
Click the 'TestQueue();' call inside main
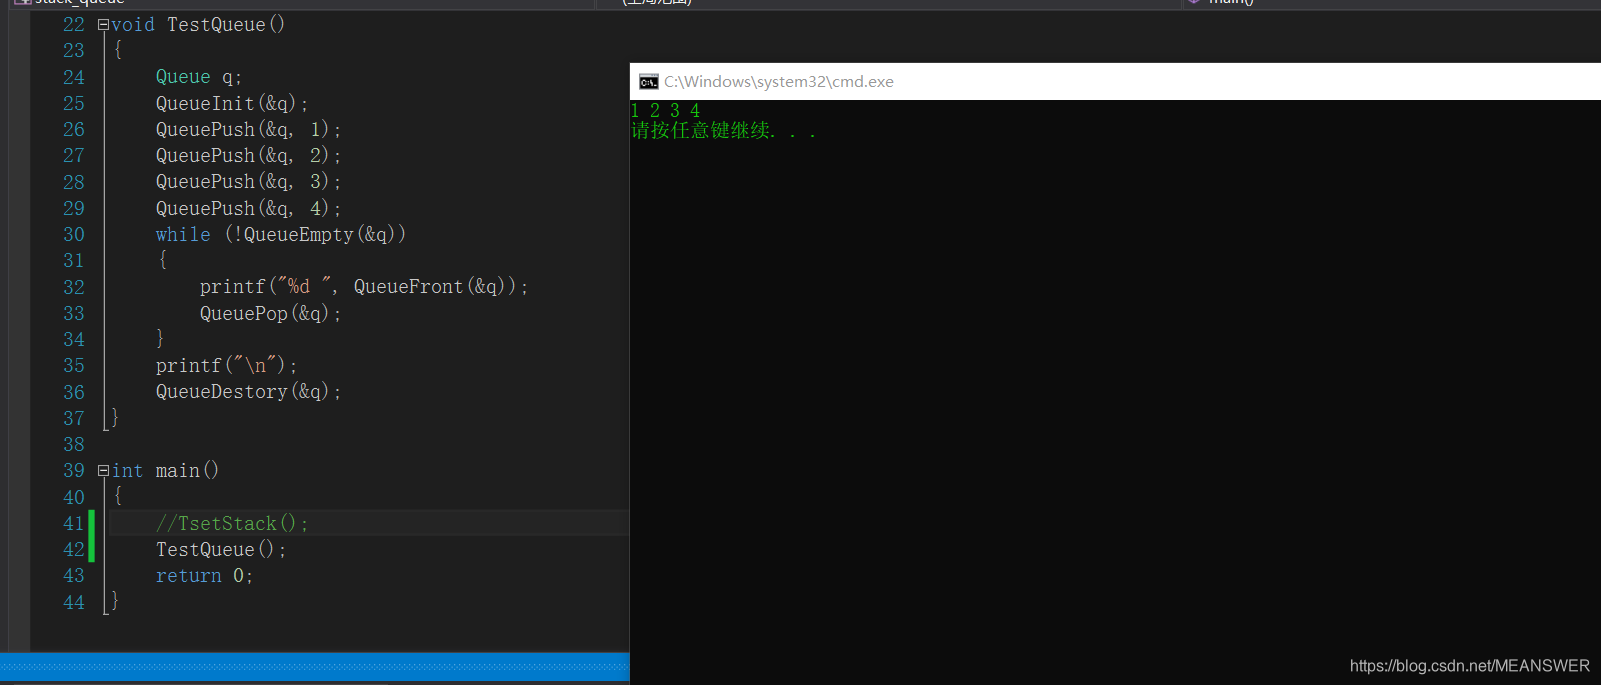[221, 550]
